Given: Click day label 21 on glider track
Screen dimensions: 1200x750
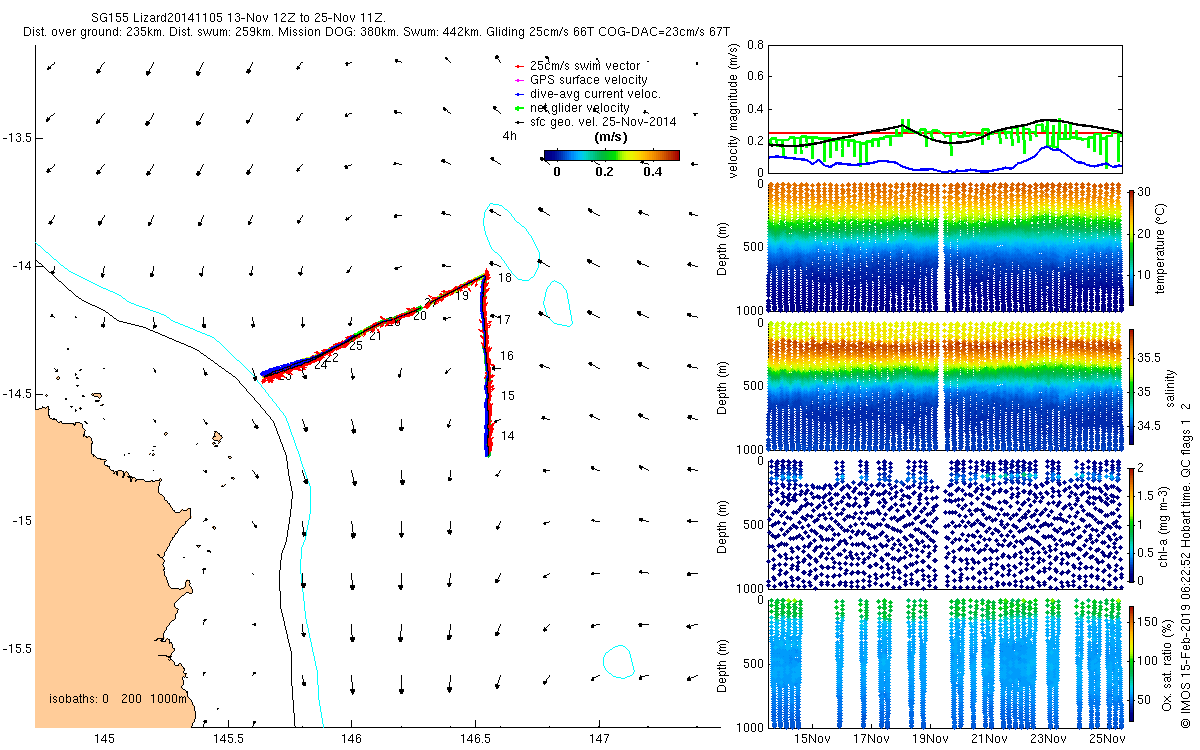Looking at the screenshot, I should (375, 337).
